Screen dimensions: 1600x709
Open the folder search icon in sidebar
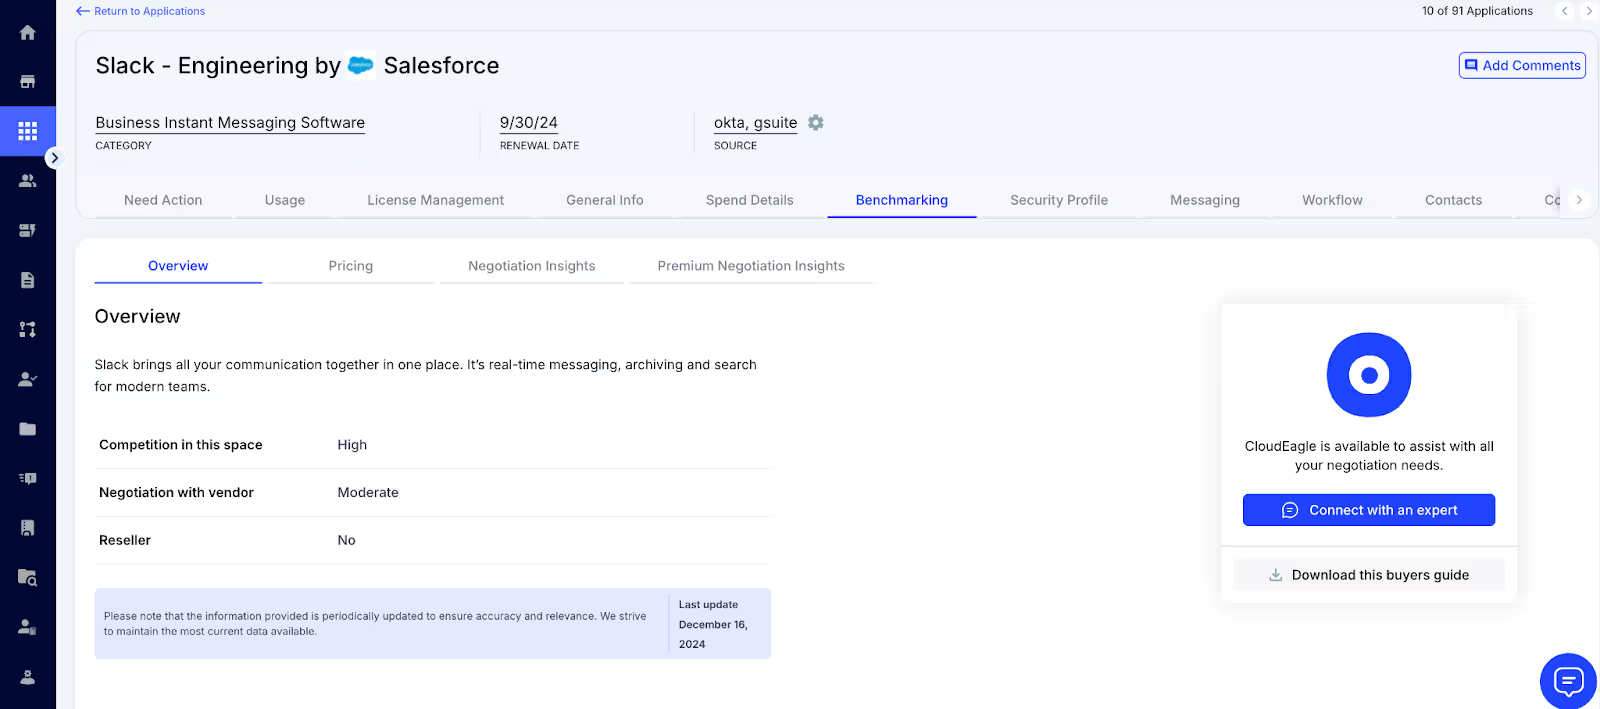(28, 577)
